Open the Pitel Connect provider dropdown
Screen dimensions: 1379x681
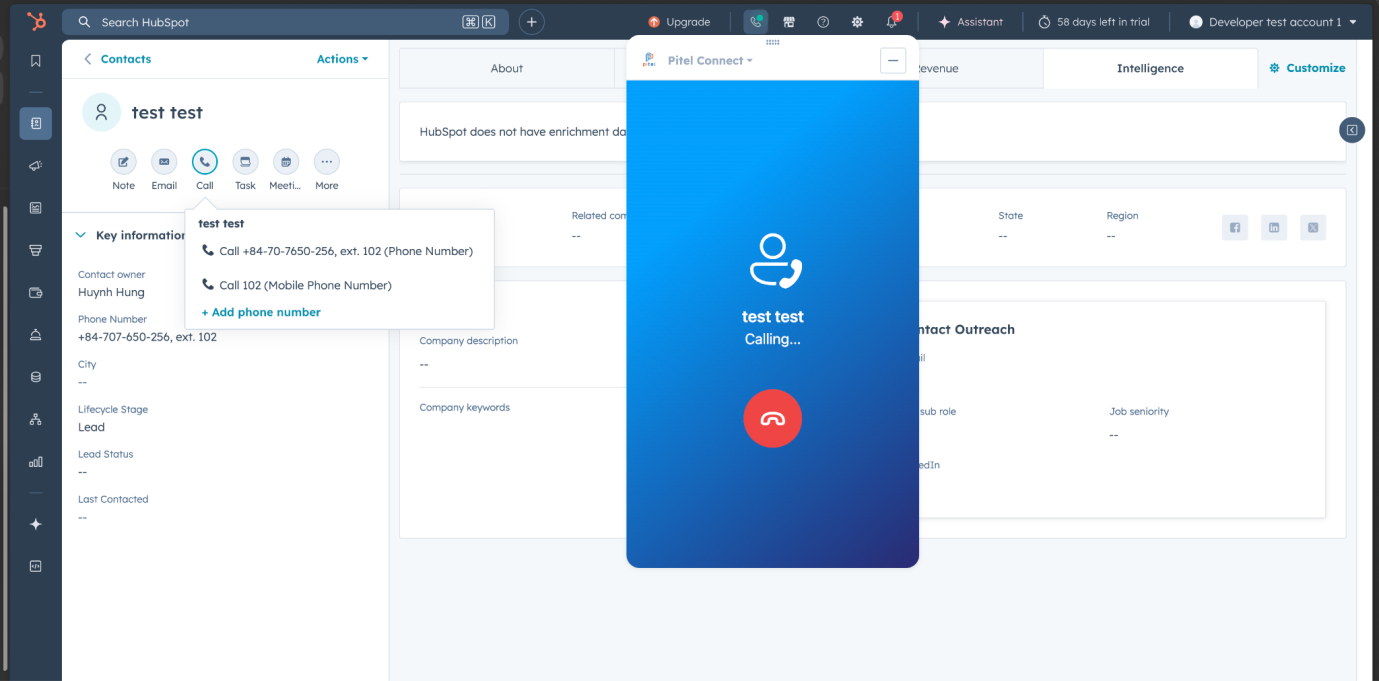pos(710,61)
